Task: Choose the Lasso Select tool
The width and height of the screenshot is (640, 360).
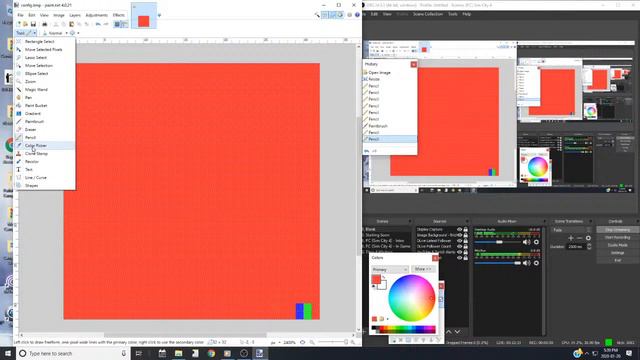Action: pyautogui.click(x=44, y=58)
